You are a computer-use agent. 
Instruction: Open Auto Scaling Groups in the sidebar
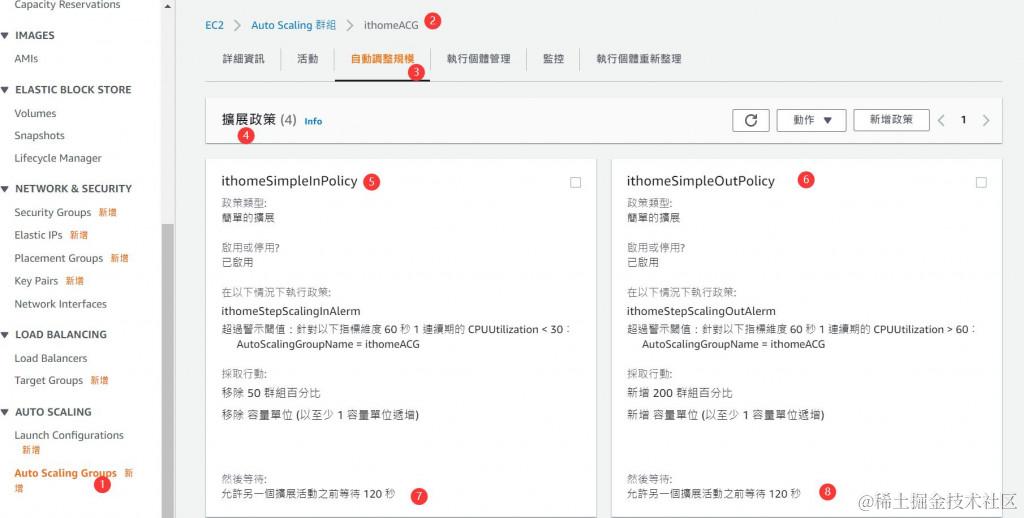coord(65,473)
